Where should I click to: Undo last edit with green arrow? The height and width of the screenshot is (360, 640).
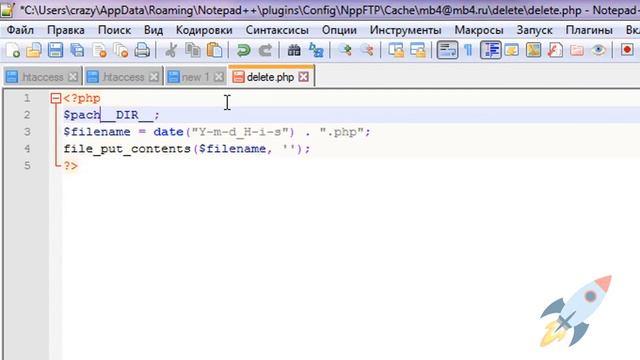[x=243, y=50]
